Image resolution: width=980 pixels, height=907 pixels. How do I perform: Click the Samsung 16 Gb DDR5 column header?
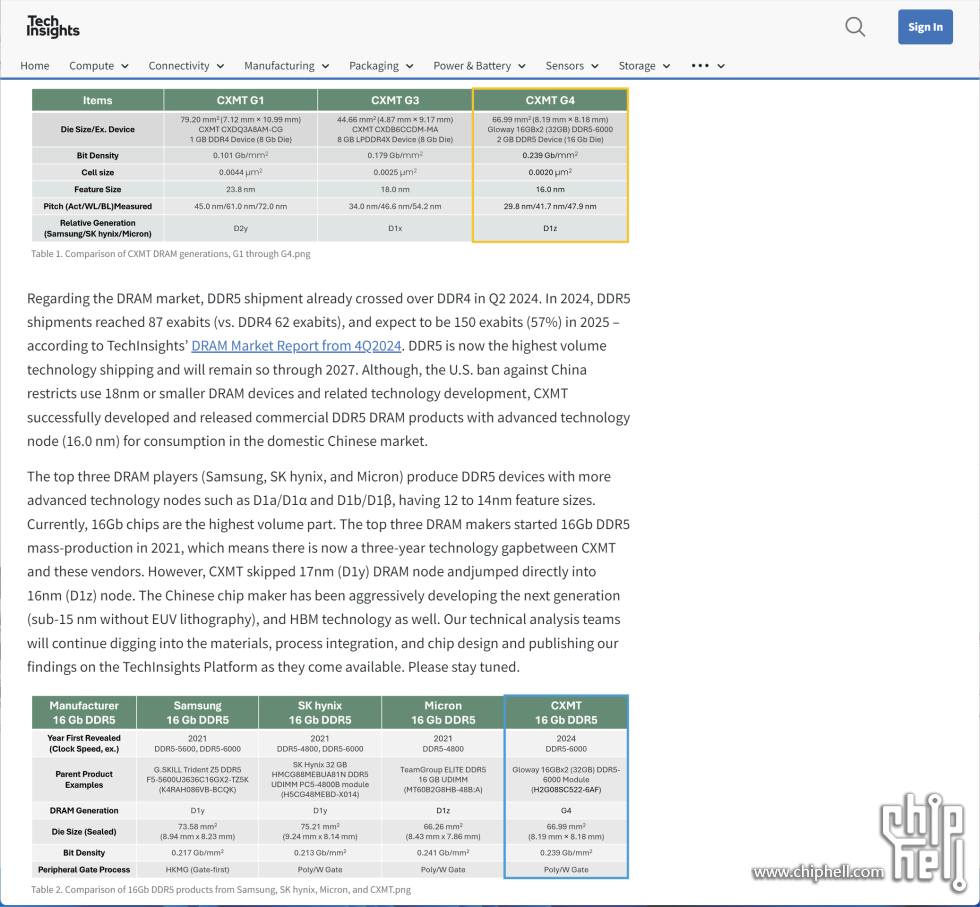198,713
